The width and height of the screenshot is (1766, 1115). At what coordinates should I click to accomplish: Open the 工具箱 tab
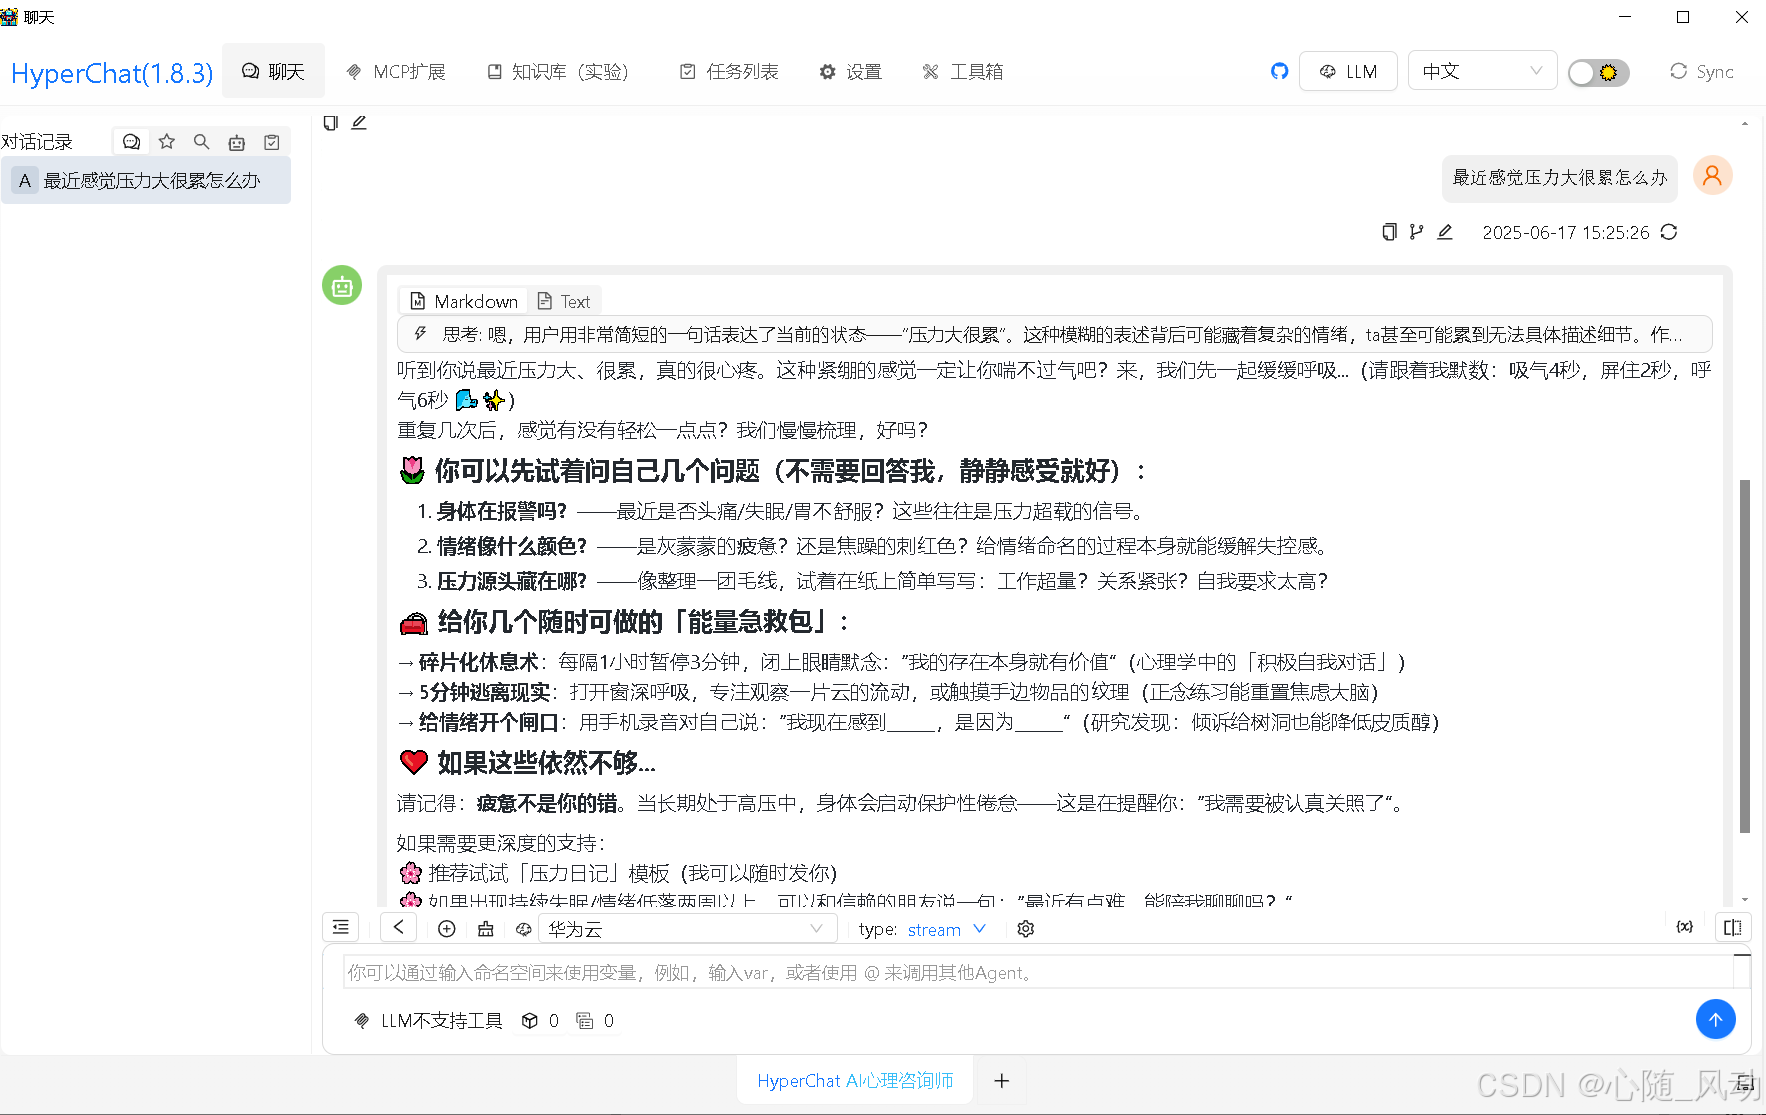pos(963,71)
